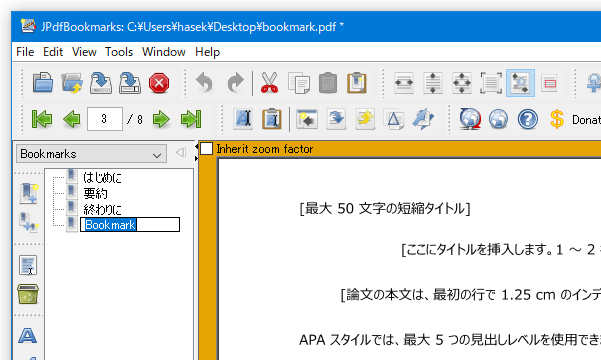The height and width of the screenshot is (360, 601).
Task: Open the Bookmarks panel dropdown
Action: point(91,154)
